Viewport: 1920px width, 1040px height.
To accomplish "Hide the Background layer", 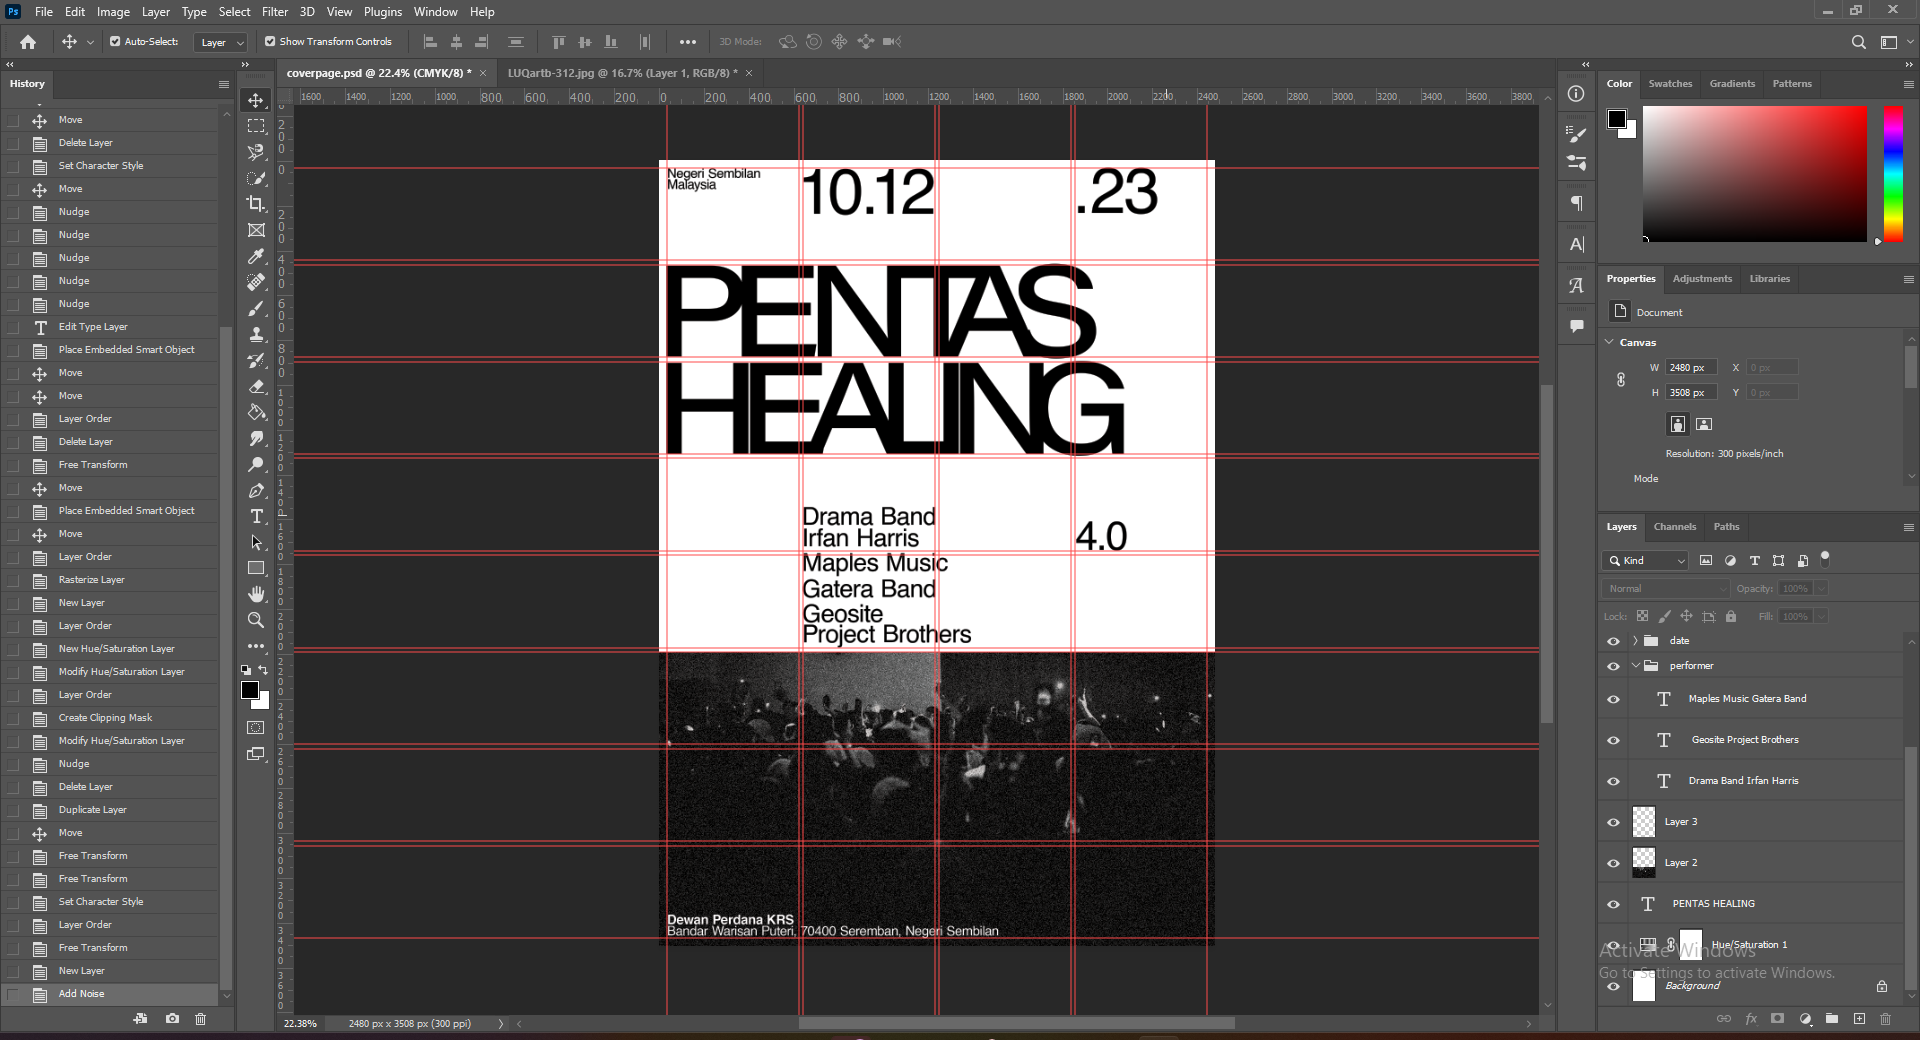I will pyautogui.click(x=1613, y=986).
